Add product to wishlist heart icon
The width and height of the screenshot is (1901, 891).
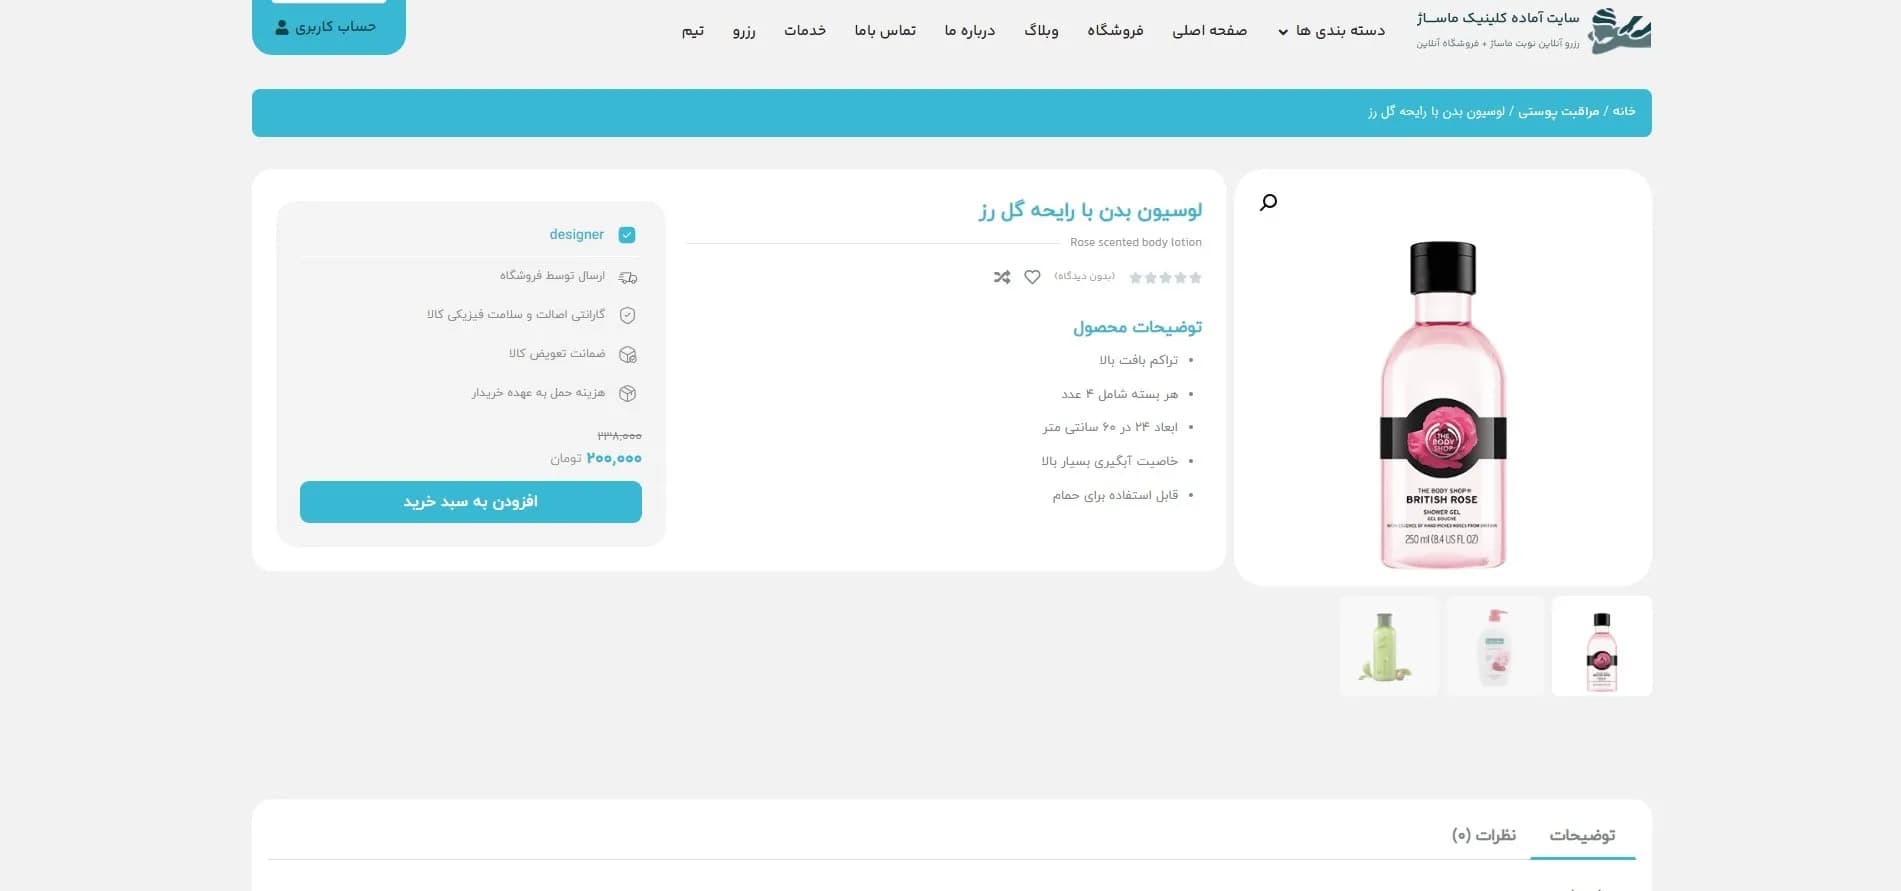1032,277
